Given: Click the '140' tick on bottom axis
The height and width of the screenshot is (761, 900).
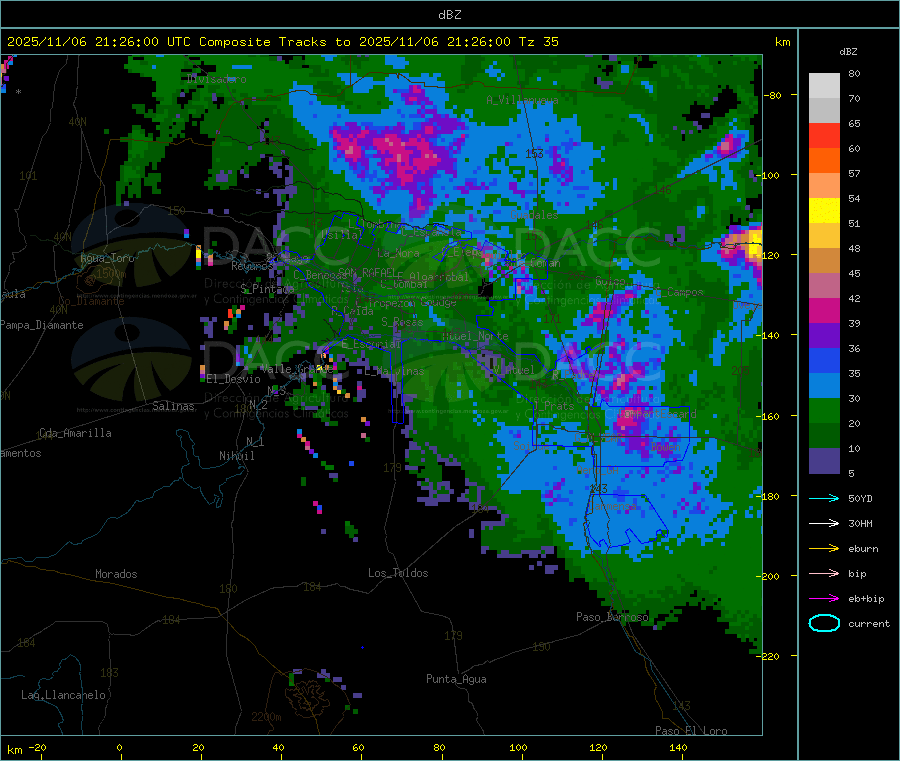Looking at the screenshot, I should (678, 747).
